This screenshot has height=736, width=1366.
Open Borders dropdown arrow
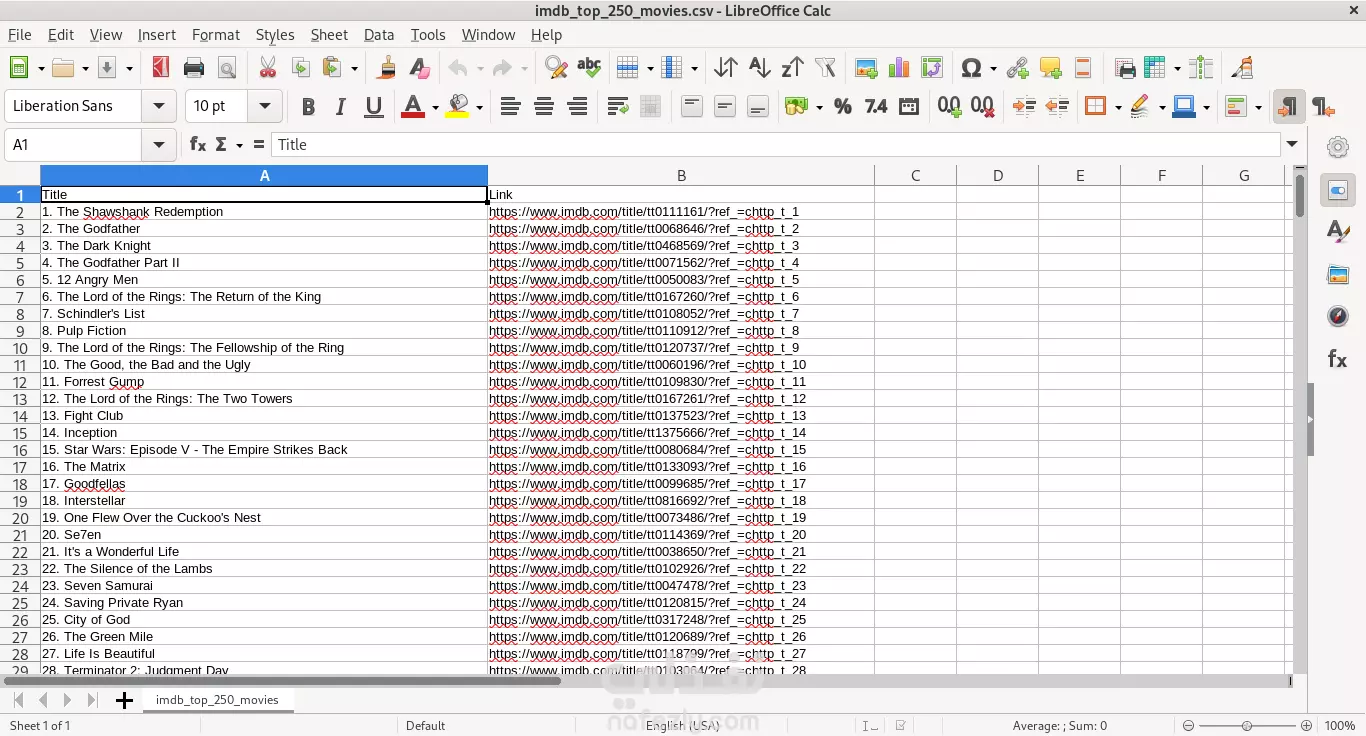1117,107
